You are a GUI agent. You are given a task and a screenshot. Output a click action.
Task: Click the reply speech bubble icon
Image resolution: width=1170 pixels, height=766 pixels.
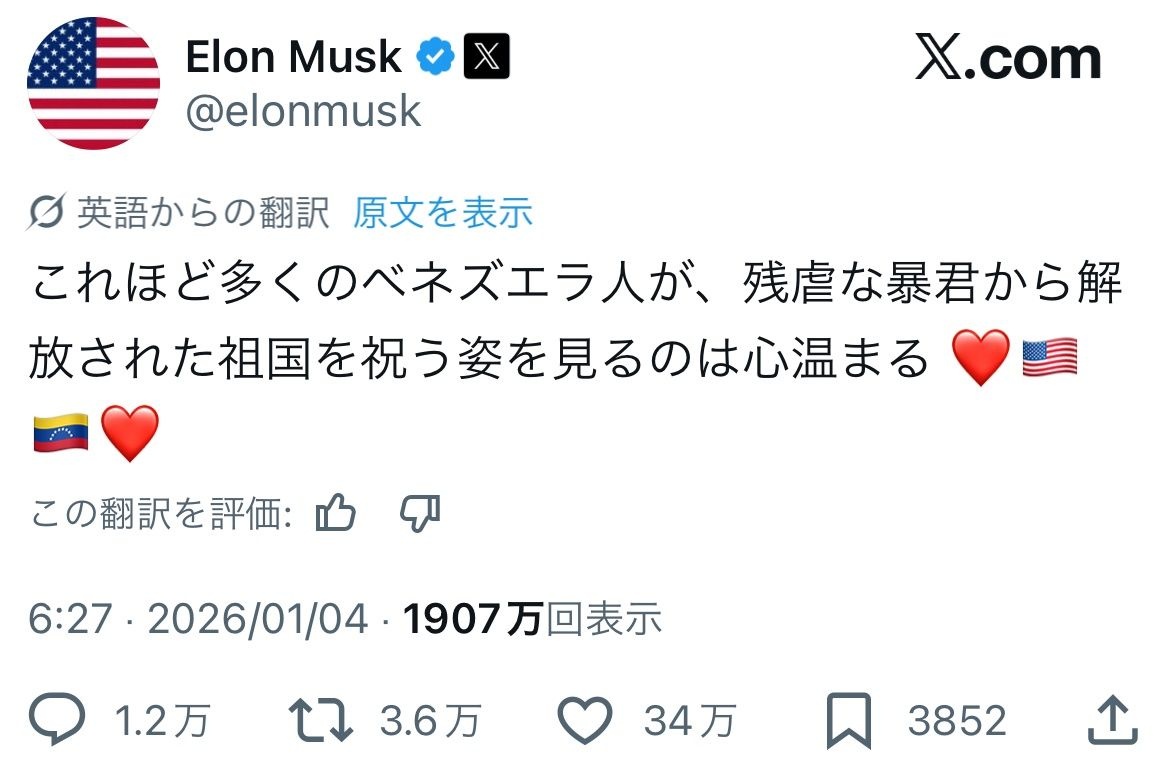coord(59,720)
